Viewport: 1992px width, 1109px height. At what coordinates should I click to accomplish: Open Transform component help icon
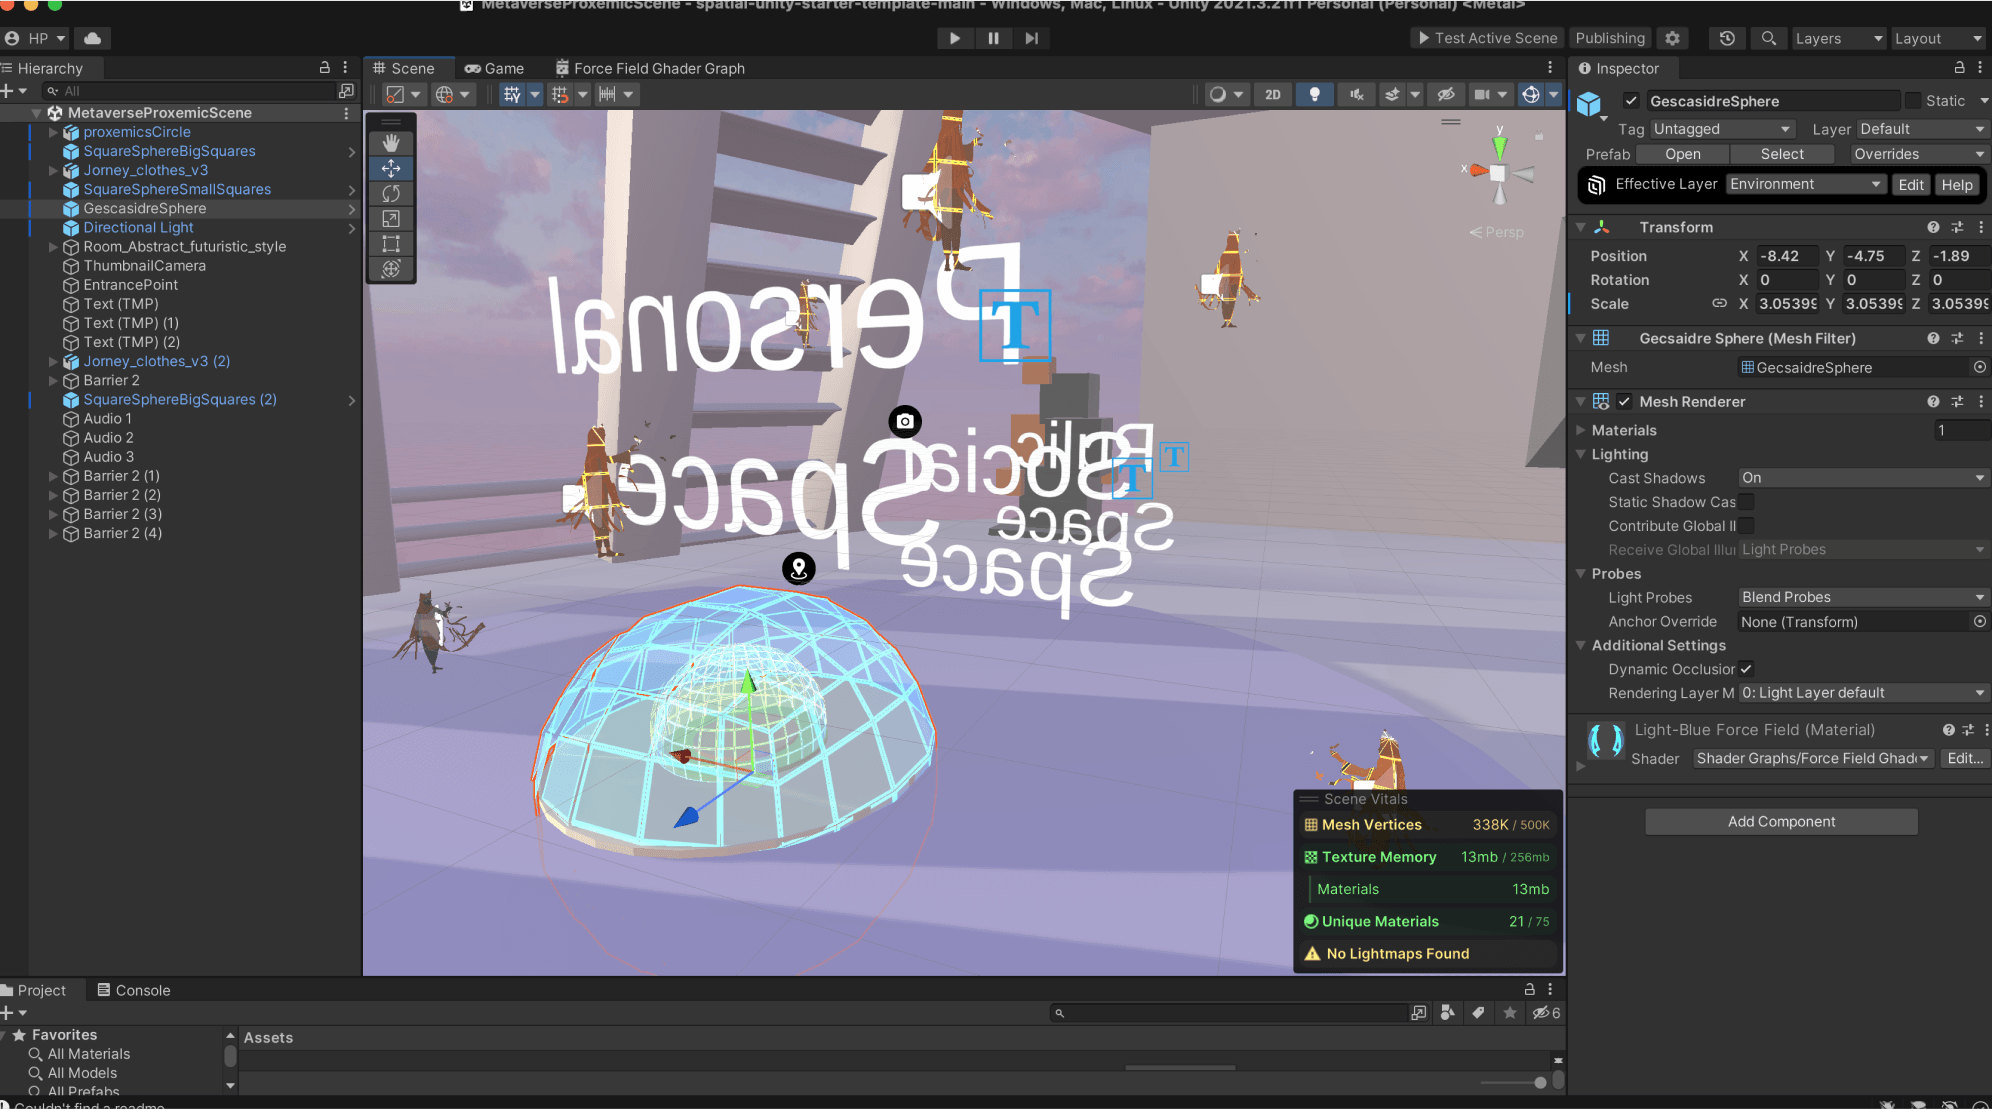pos(1933,227)
